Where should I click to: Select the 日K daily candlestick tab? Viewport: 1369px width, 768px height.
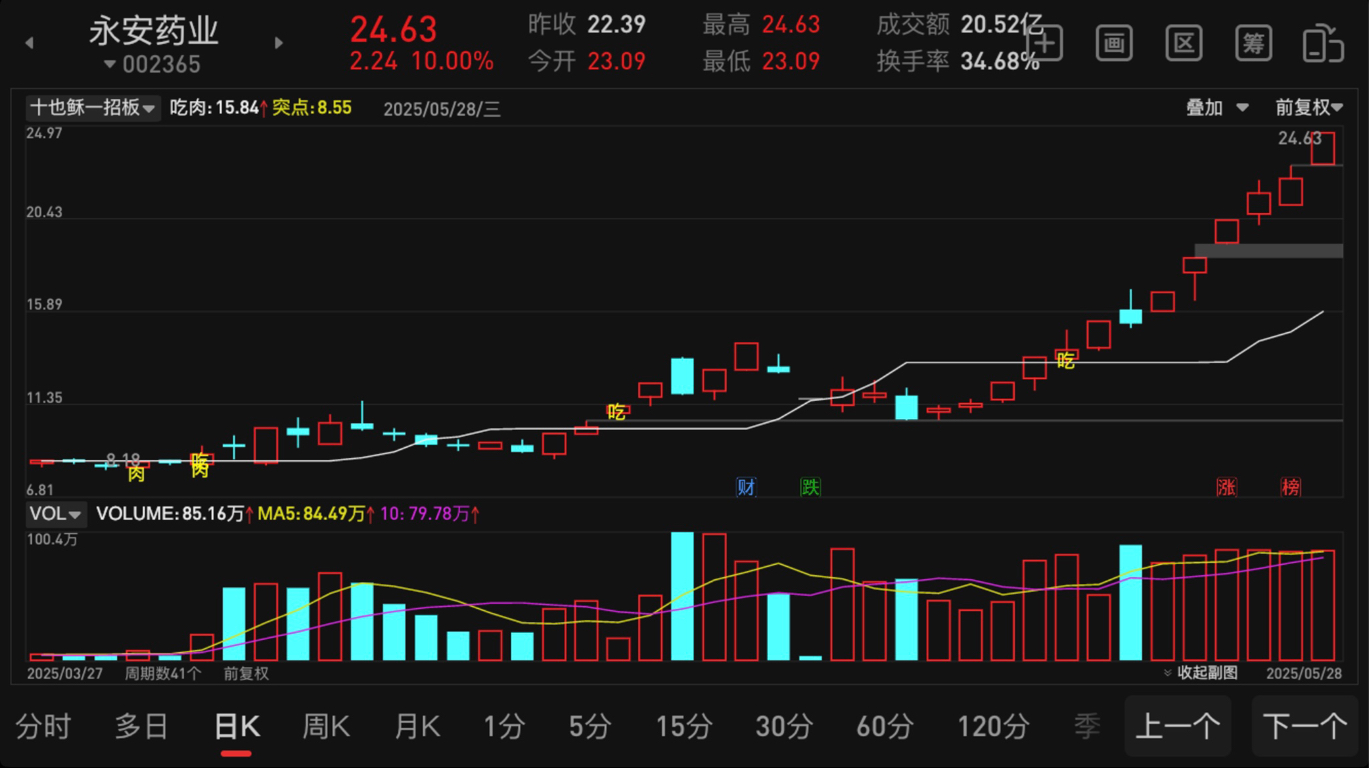(237, 727)
